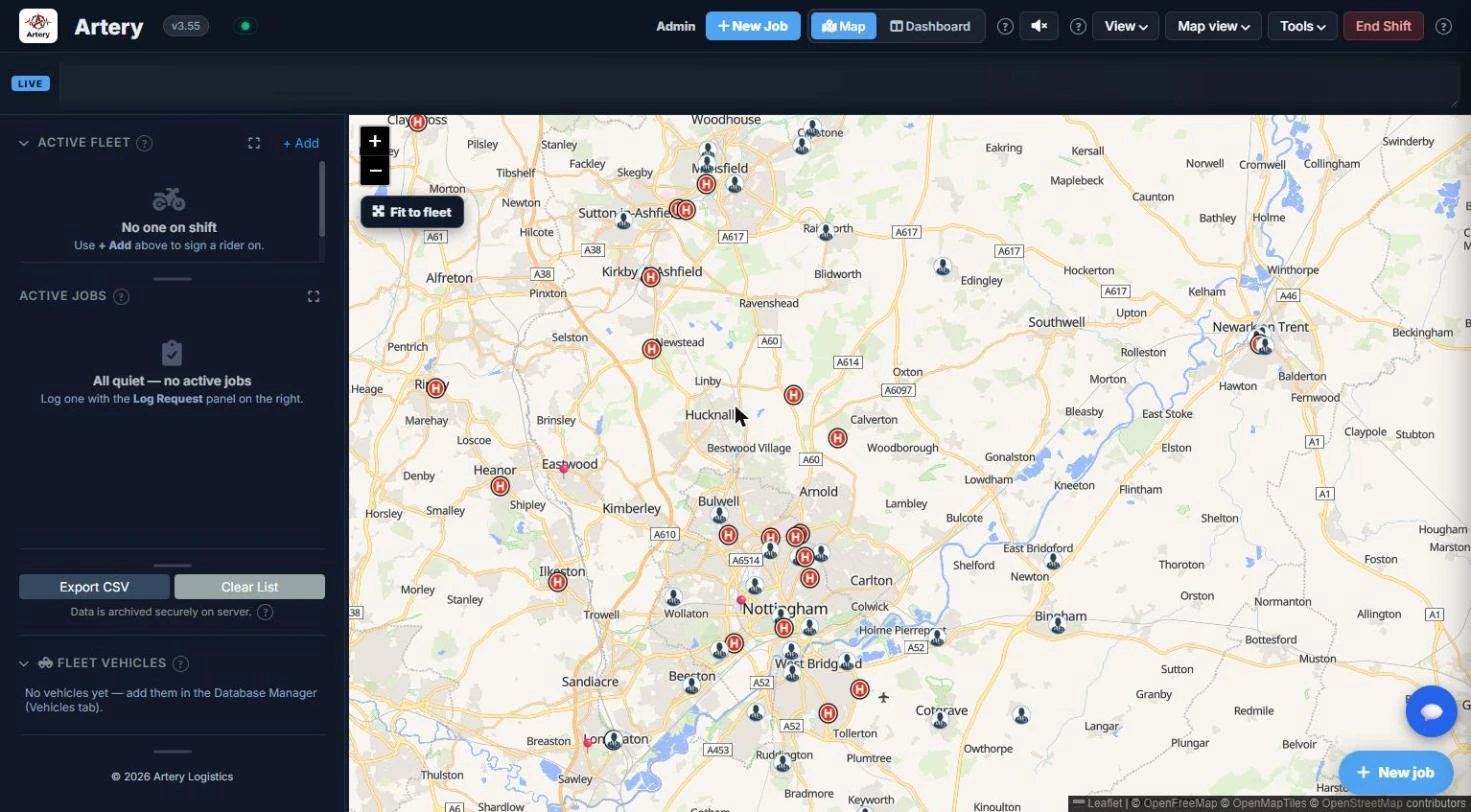Open the chat bubble widget
Image resolution: width=1471 pixels, height=812 pixels.
click(x=1431, y=711)
